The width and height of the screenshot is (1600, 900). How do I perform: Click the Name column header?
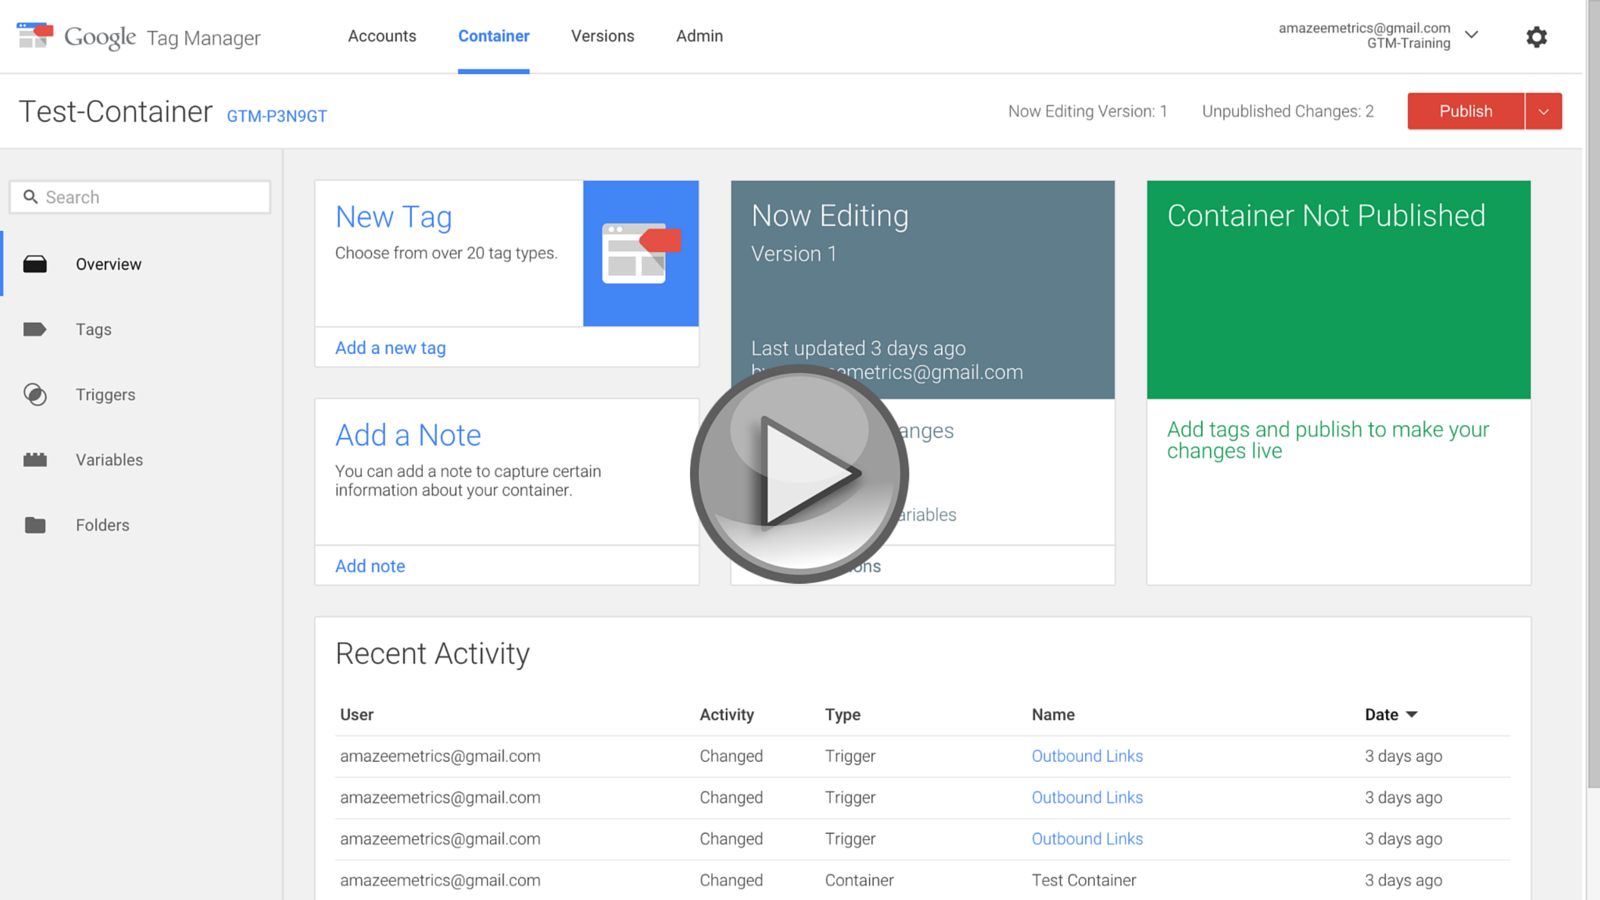point(1053,715)
